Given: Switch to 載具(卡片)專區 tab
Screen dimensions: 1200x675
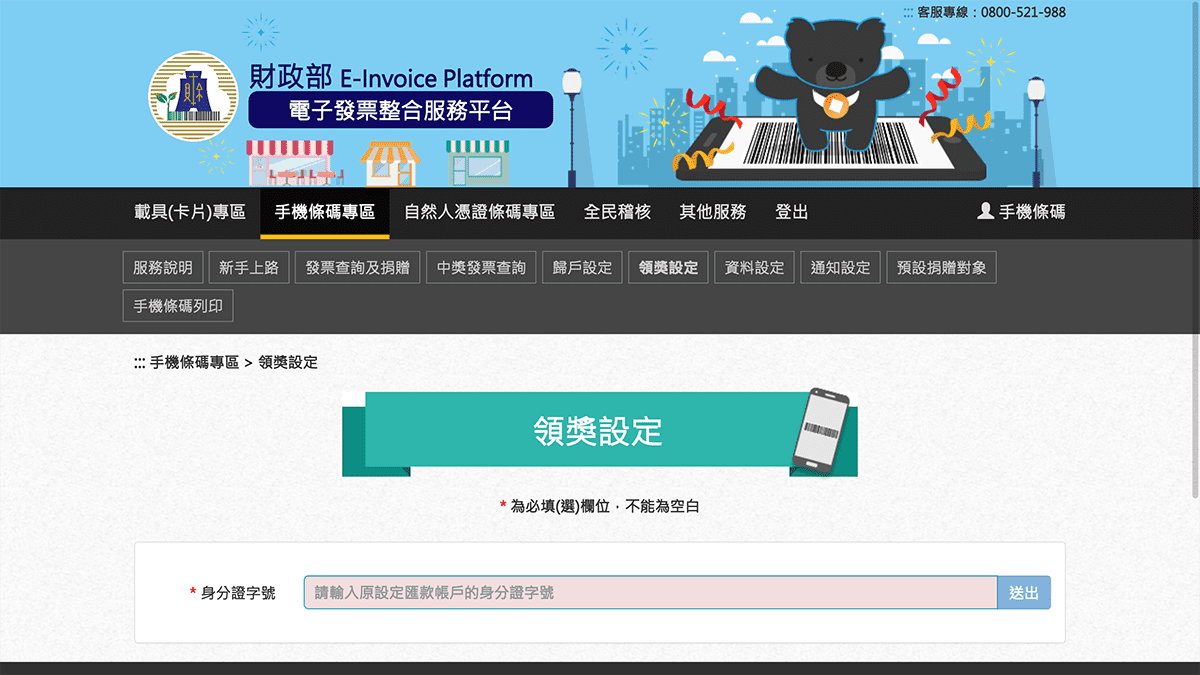Looking at the screenshot, I should [x=188, y=211].
